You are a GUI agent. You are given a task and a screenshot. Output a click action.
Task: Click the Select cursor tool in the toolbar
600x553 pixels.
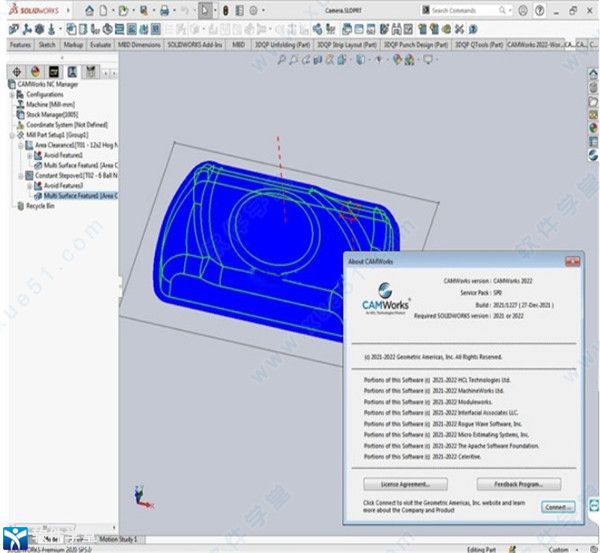205,10
